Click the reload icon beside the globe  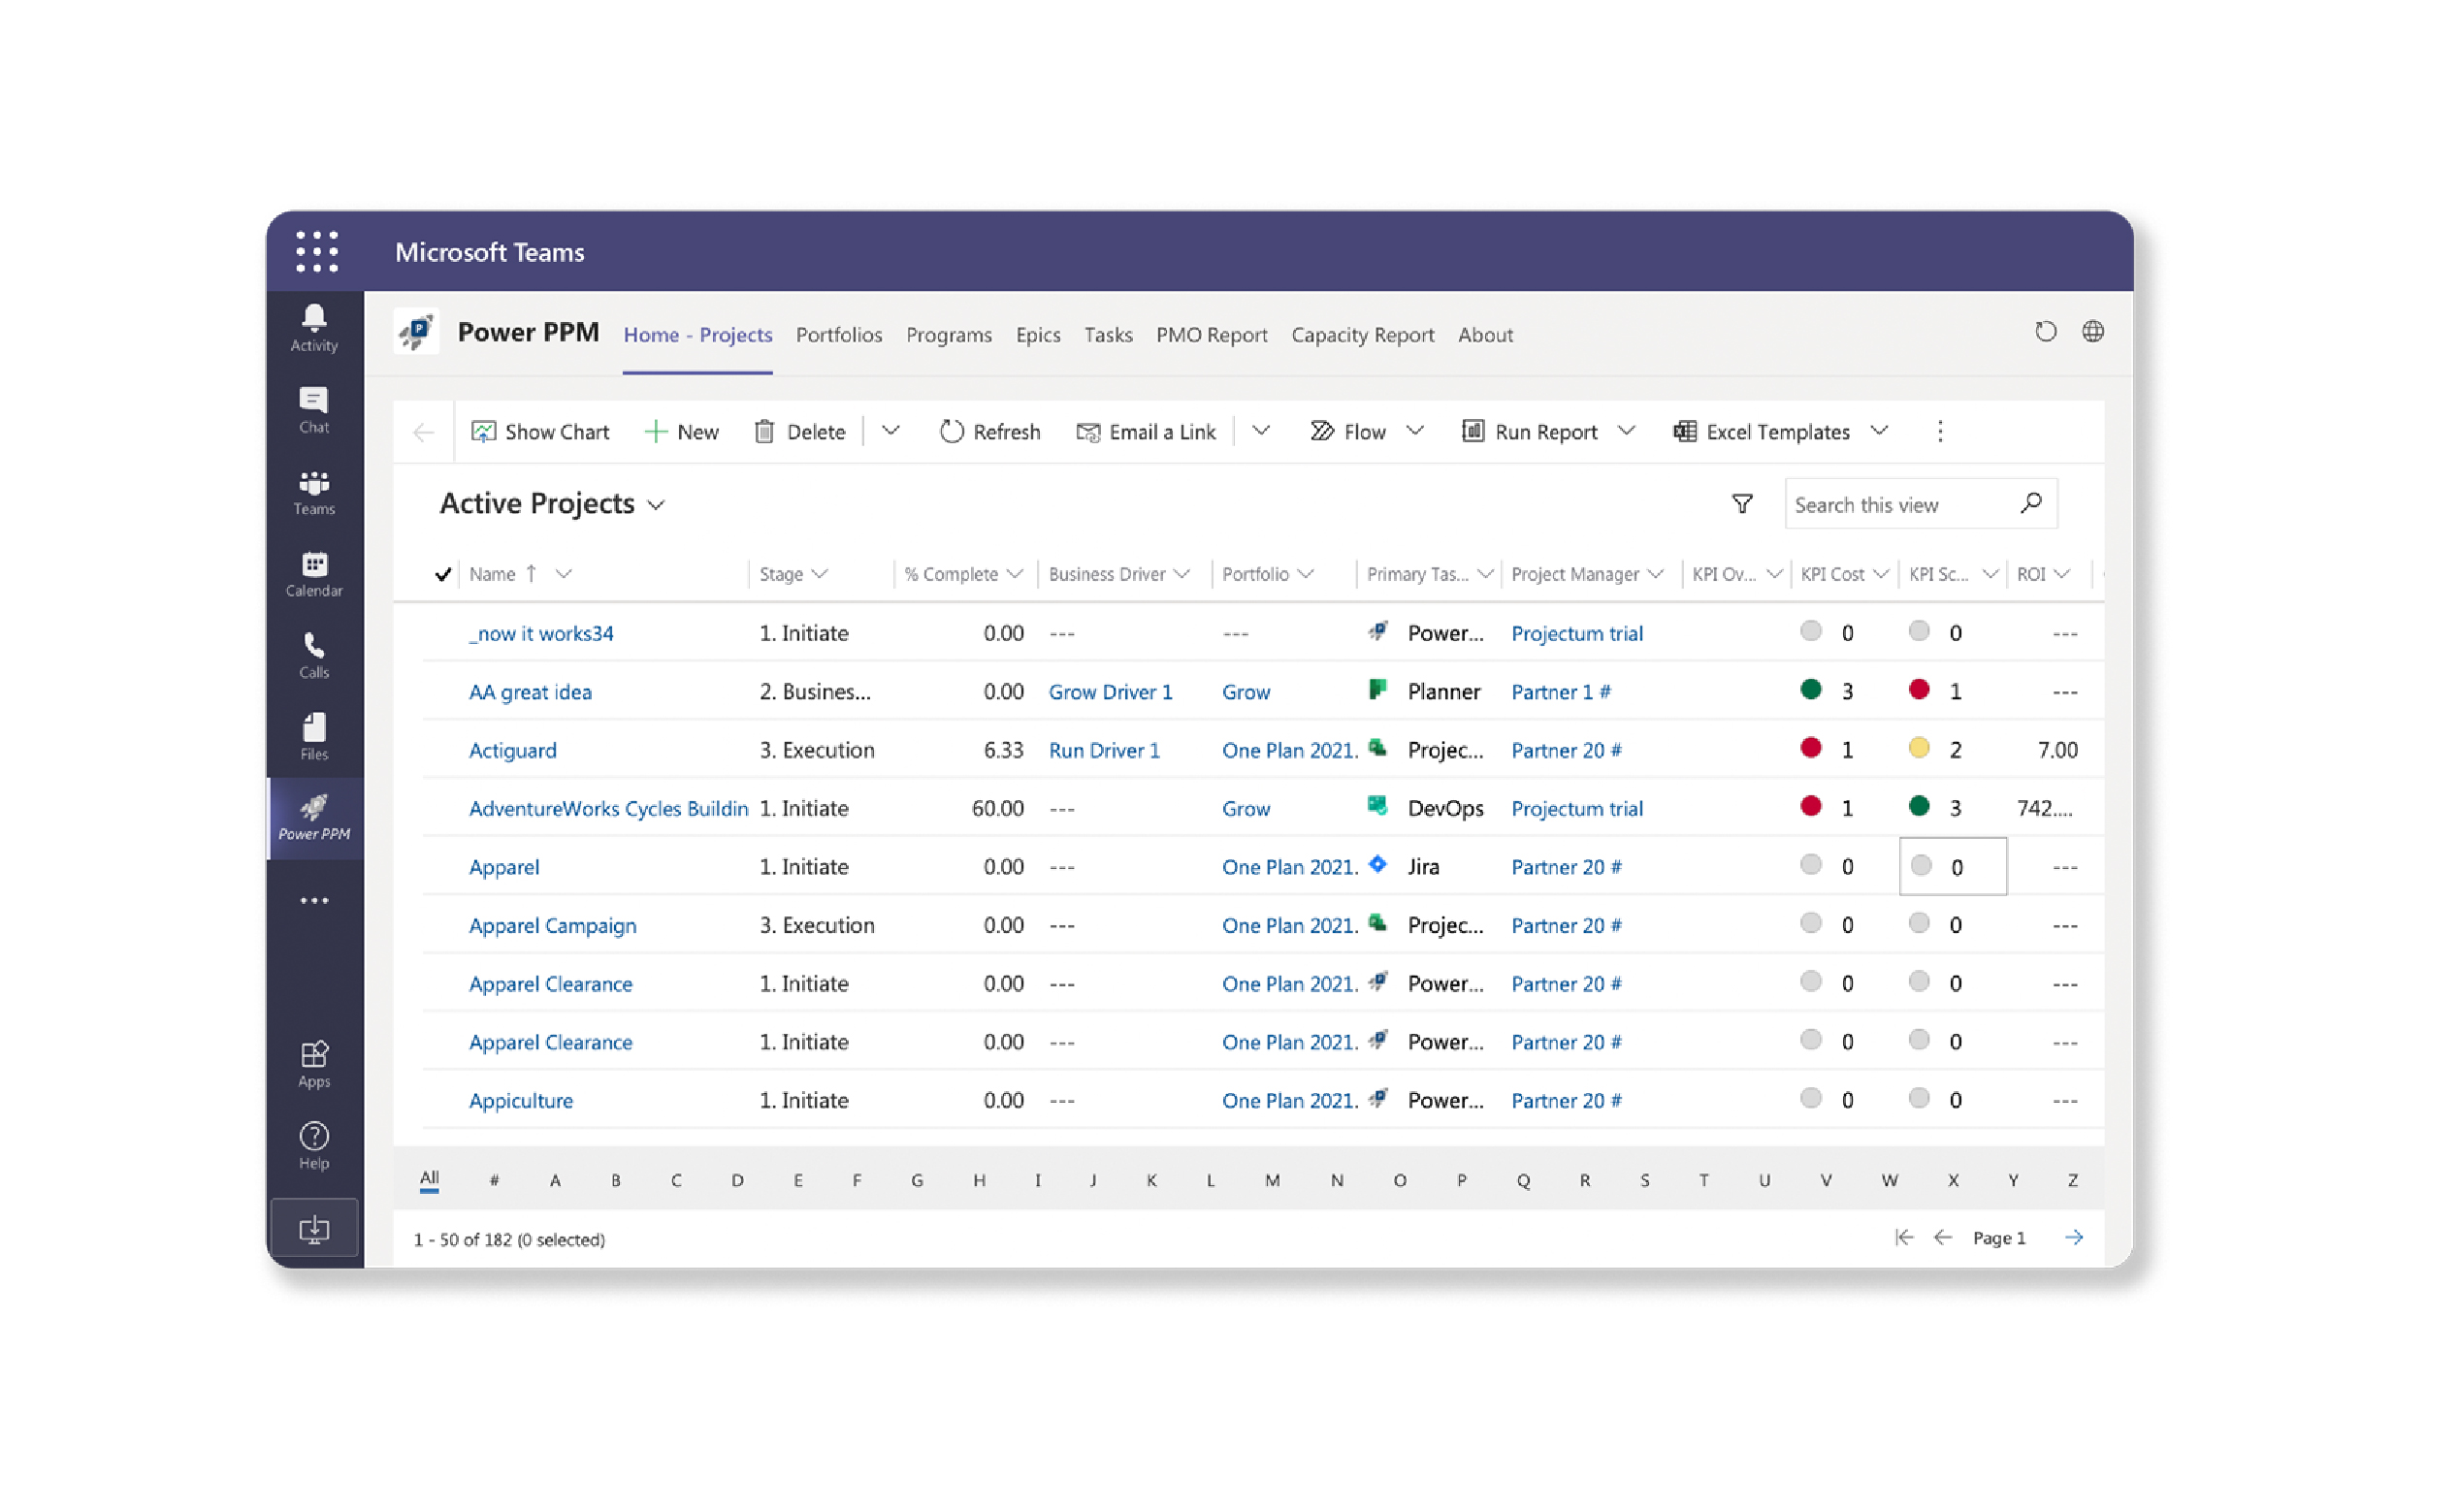(x=2045, y=332)
